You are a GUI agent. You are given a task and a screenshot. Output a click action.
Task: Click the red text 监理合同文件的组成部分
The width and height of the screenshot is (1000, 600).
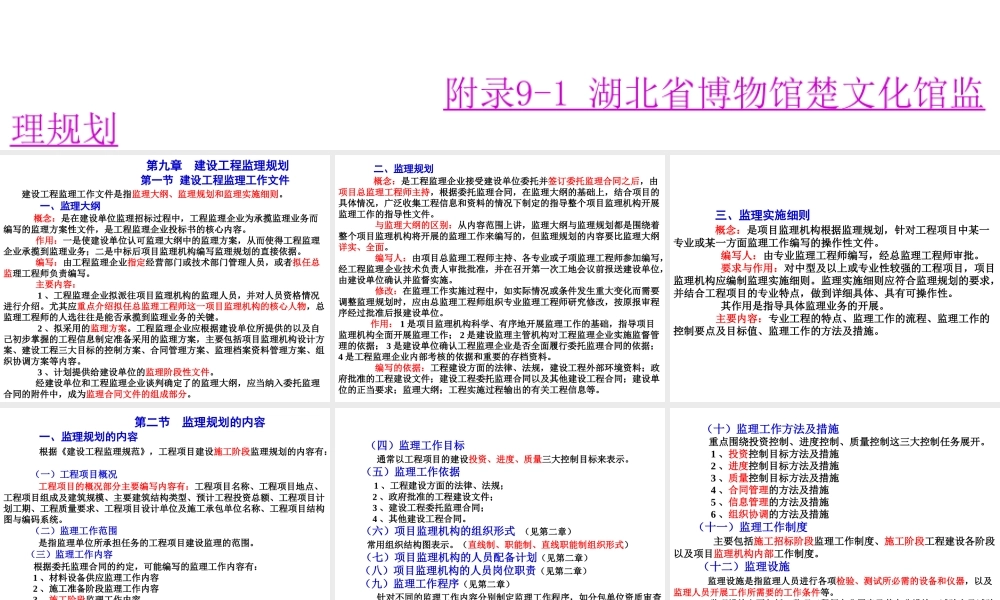(x=136, y=394)
